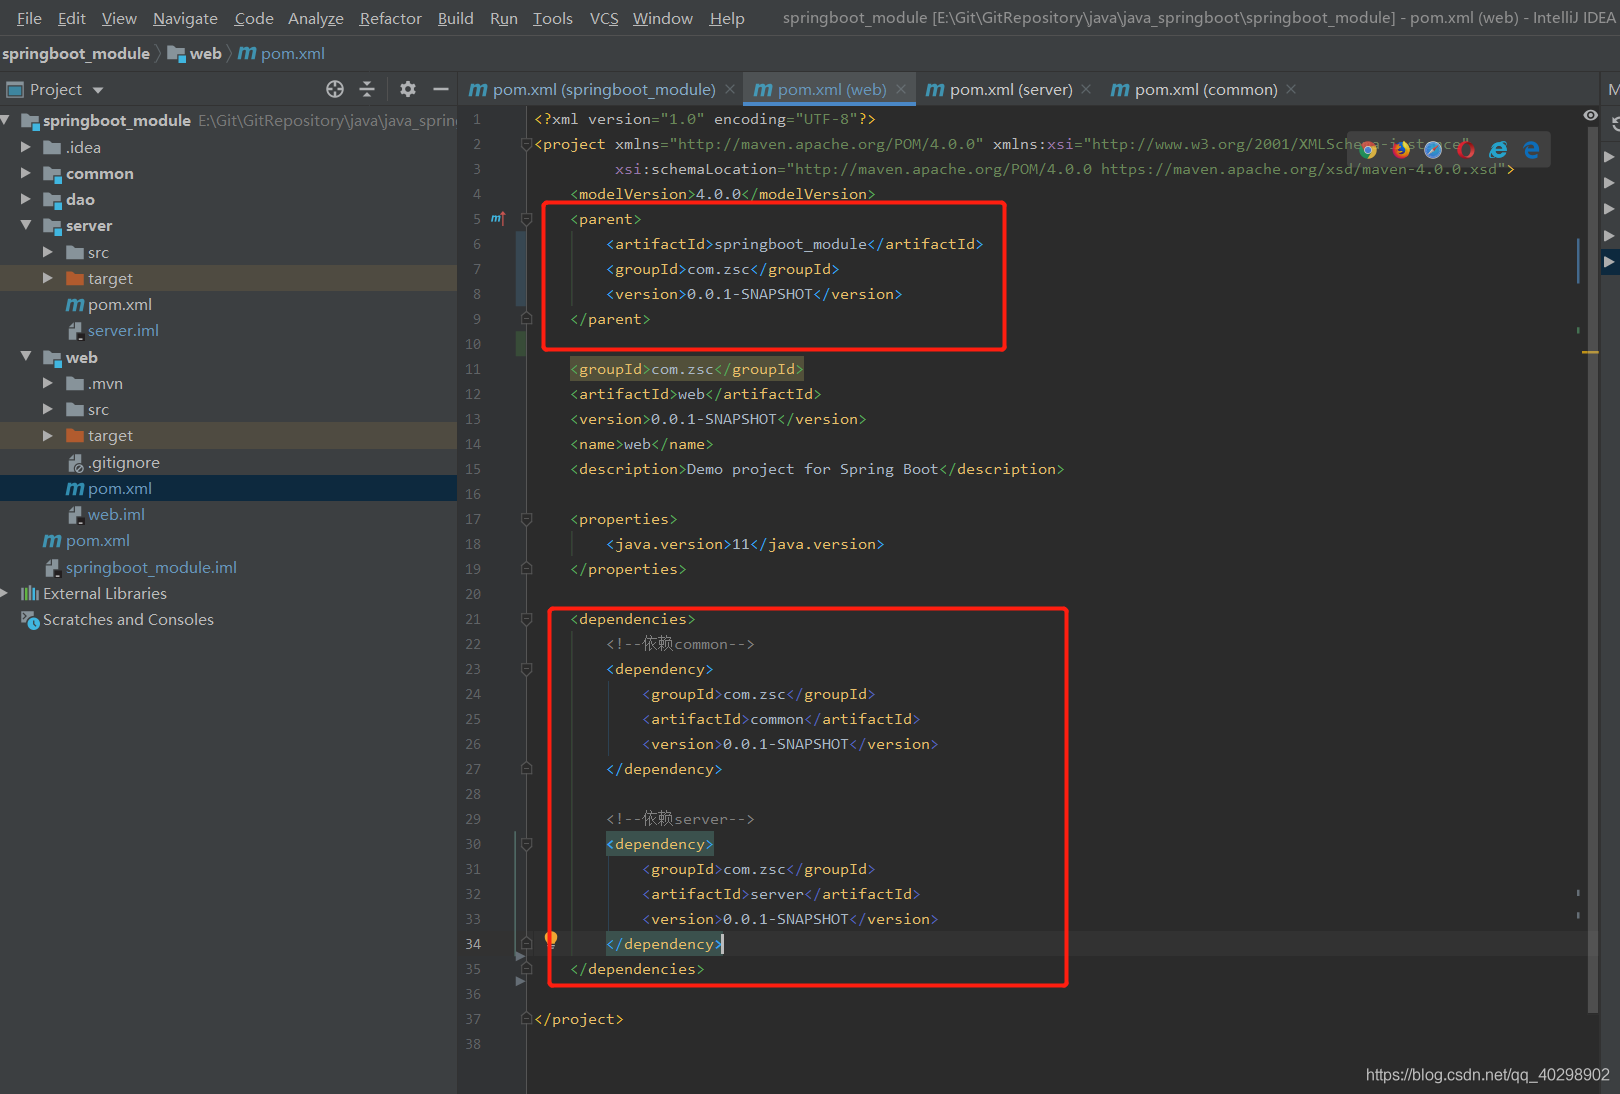
Task: Expand the .idea folder
Action: (26, 147)
